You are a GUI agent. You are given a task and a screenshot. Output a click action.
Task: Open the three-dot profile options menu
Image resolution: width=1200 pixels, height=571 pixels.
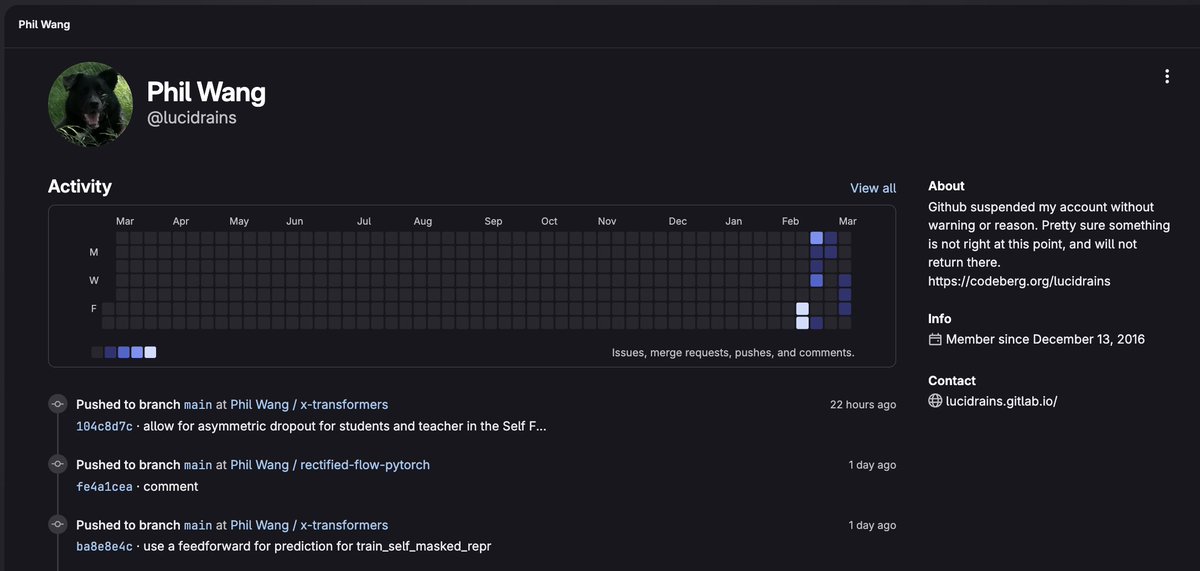[1167, 77]
